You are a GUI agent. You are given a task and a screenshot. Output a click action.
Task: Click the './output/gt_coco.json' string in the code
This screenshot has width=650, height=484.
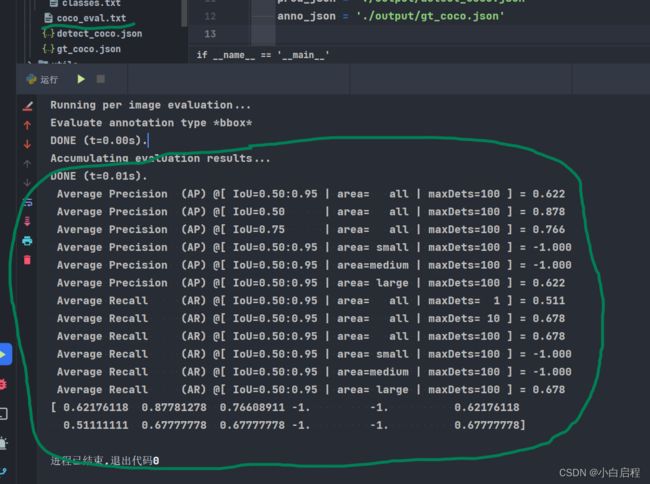click(430, 16)
